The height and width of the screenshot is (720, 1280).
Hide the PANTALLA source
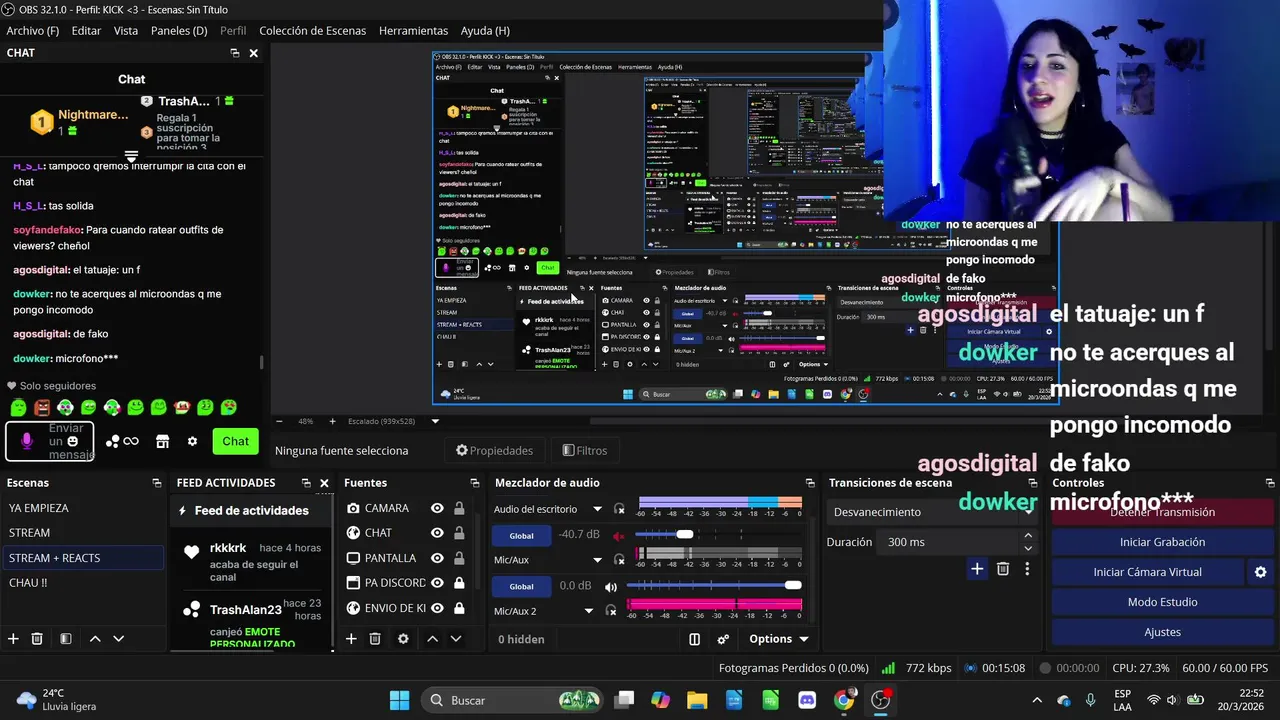[437, 558]
